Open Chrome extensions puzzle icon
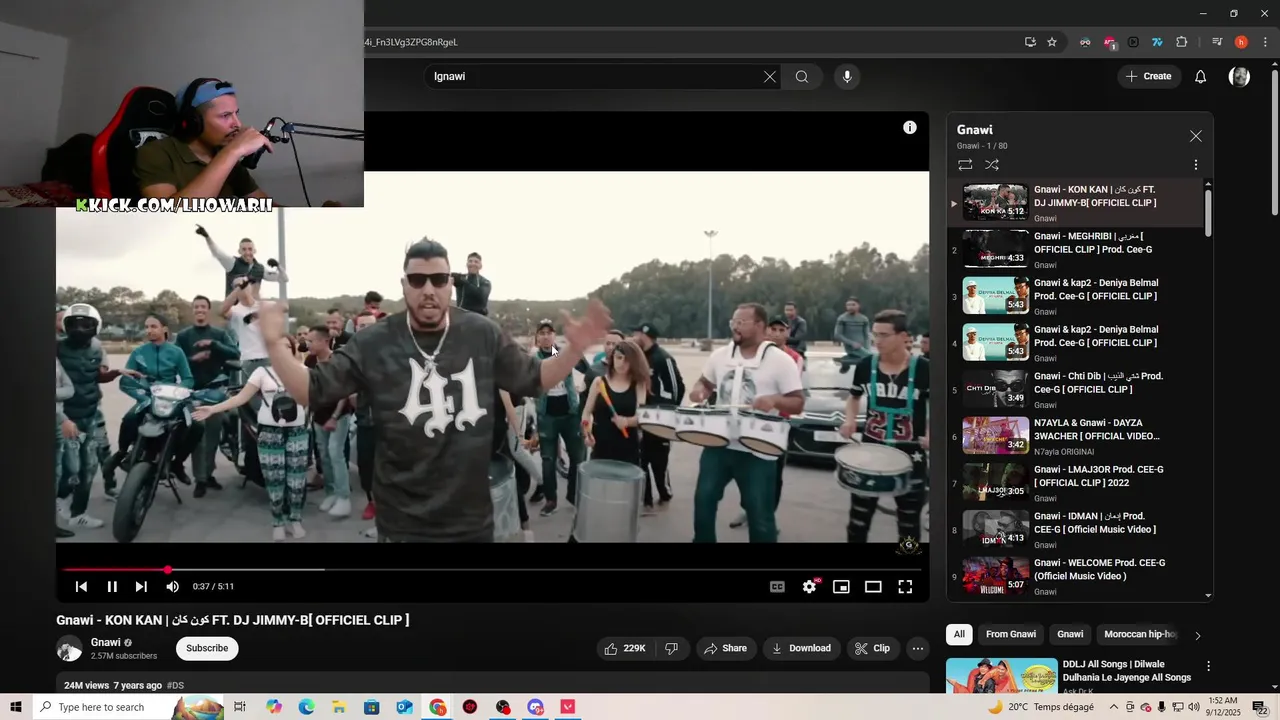 (1181, 42)
